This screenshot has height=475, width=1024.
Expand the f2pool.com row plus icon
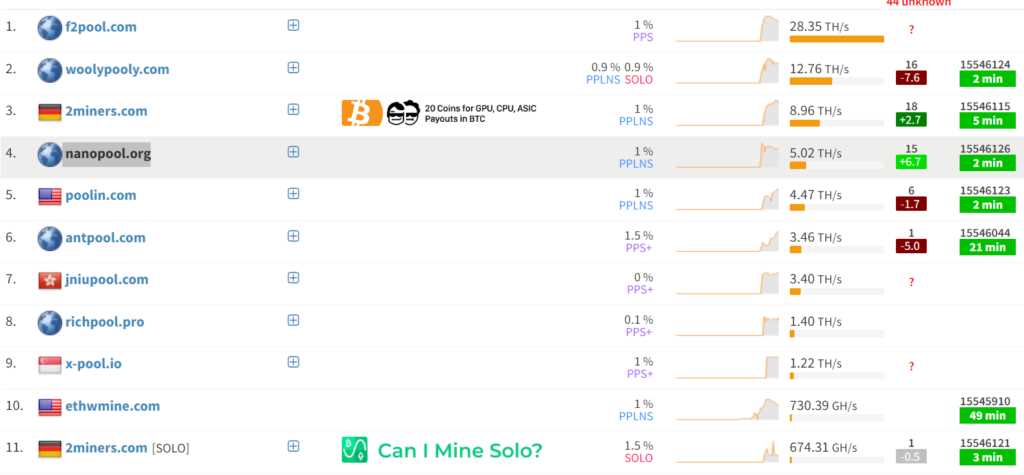click(293, 26)
